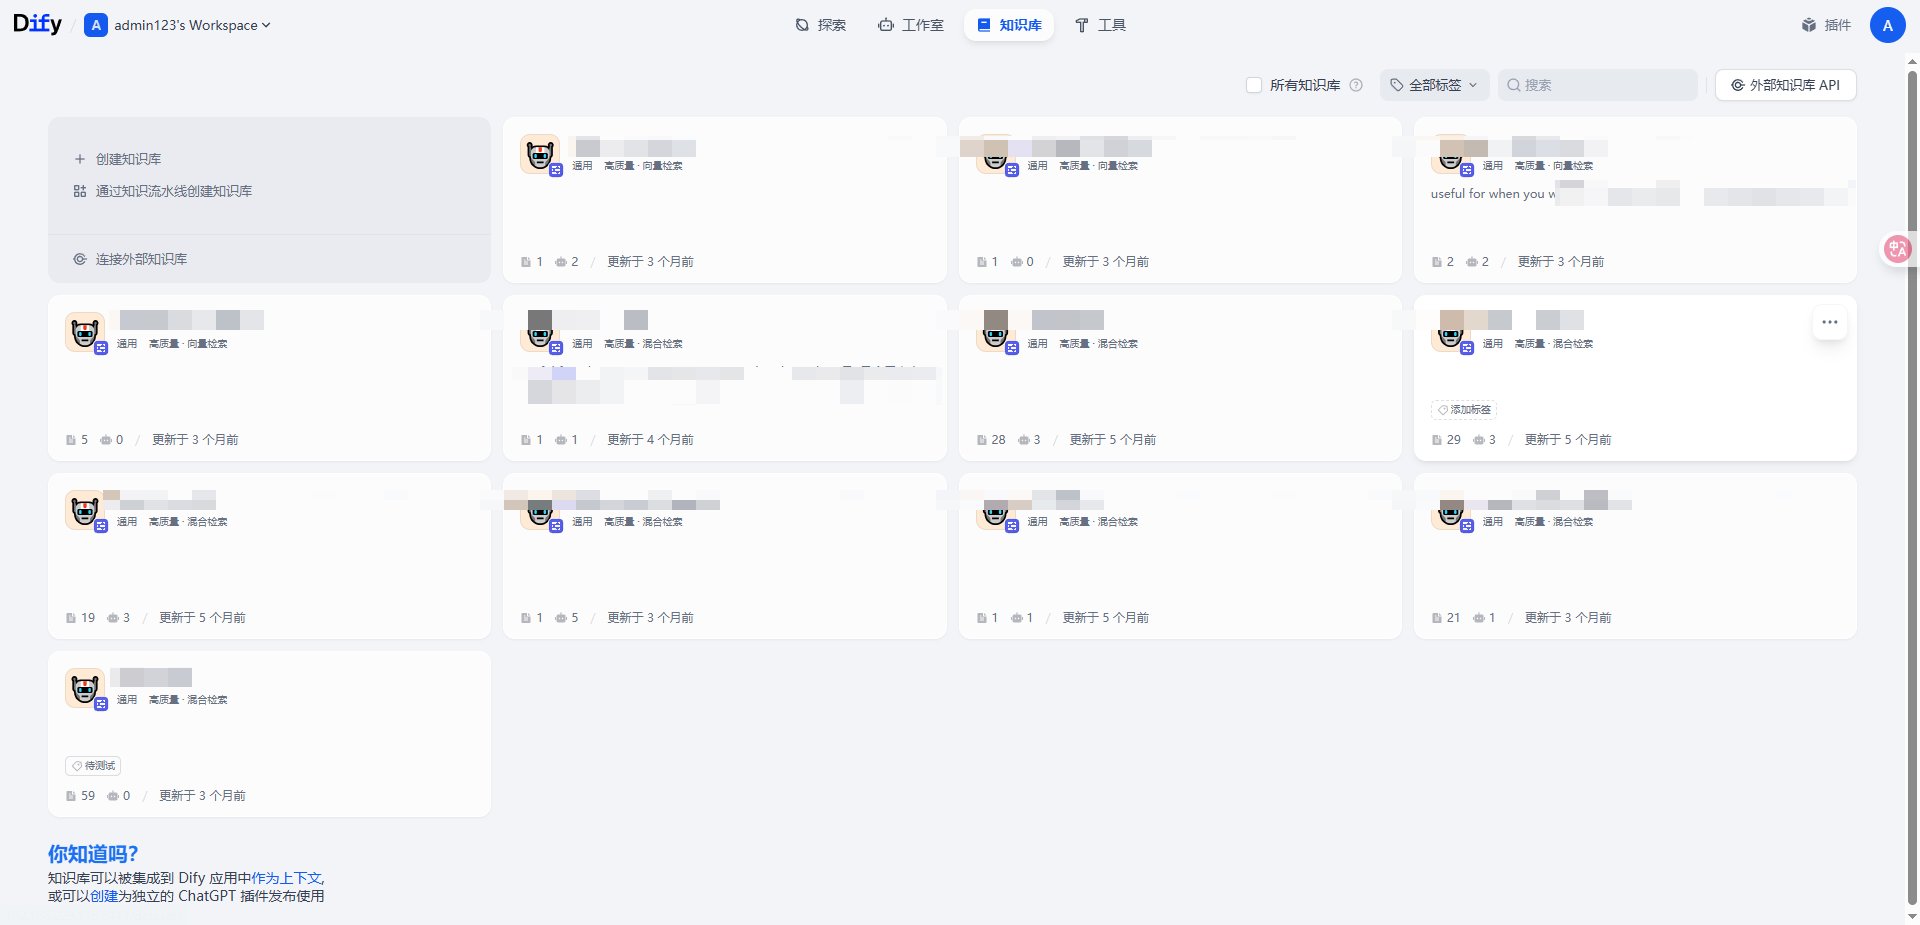Screen dimensions: 1920x925
Task: Click the 添加标签 tag button
Action: click(x=1464, y=409)
